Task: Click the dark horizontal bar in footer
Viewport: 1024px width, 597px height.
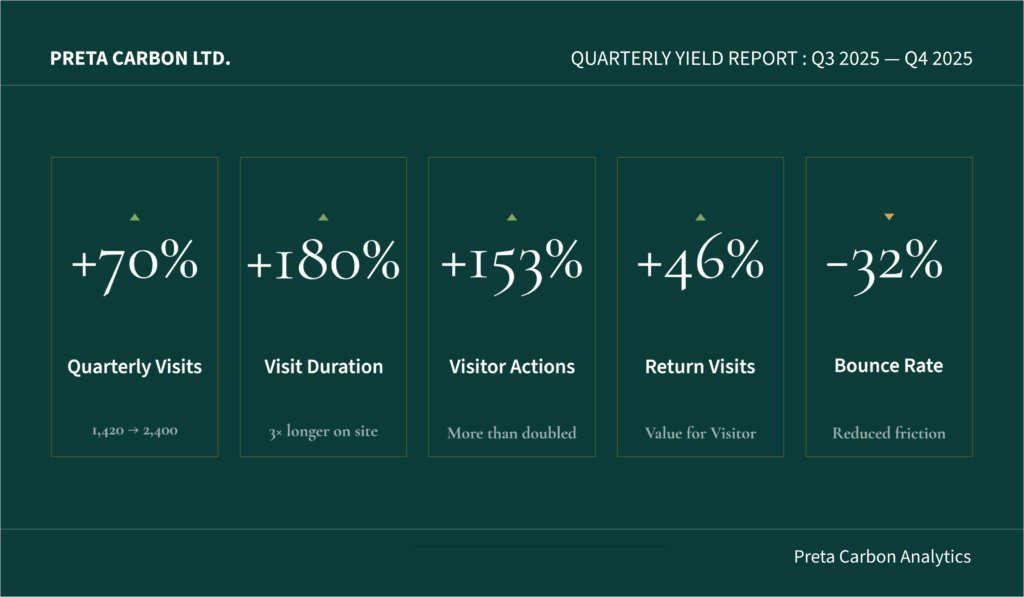Action: [x=539, y=547]
